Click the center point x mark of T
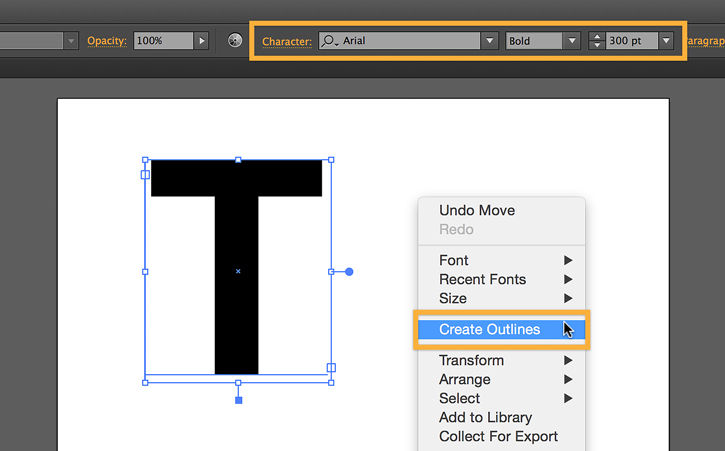The image size is (725, 451). [238, 272]
